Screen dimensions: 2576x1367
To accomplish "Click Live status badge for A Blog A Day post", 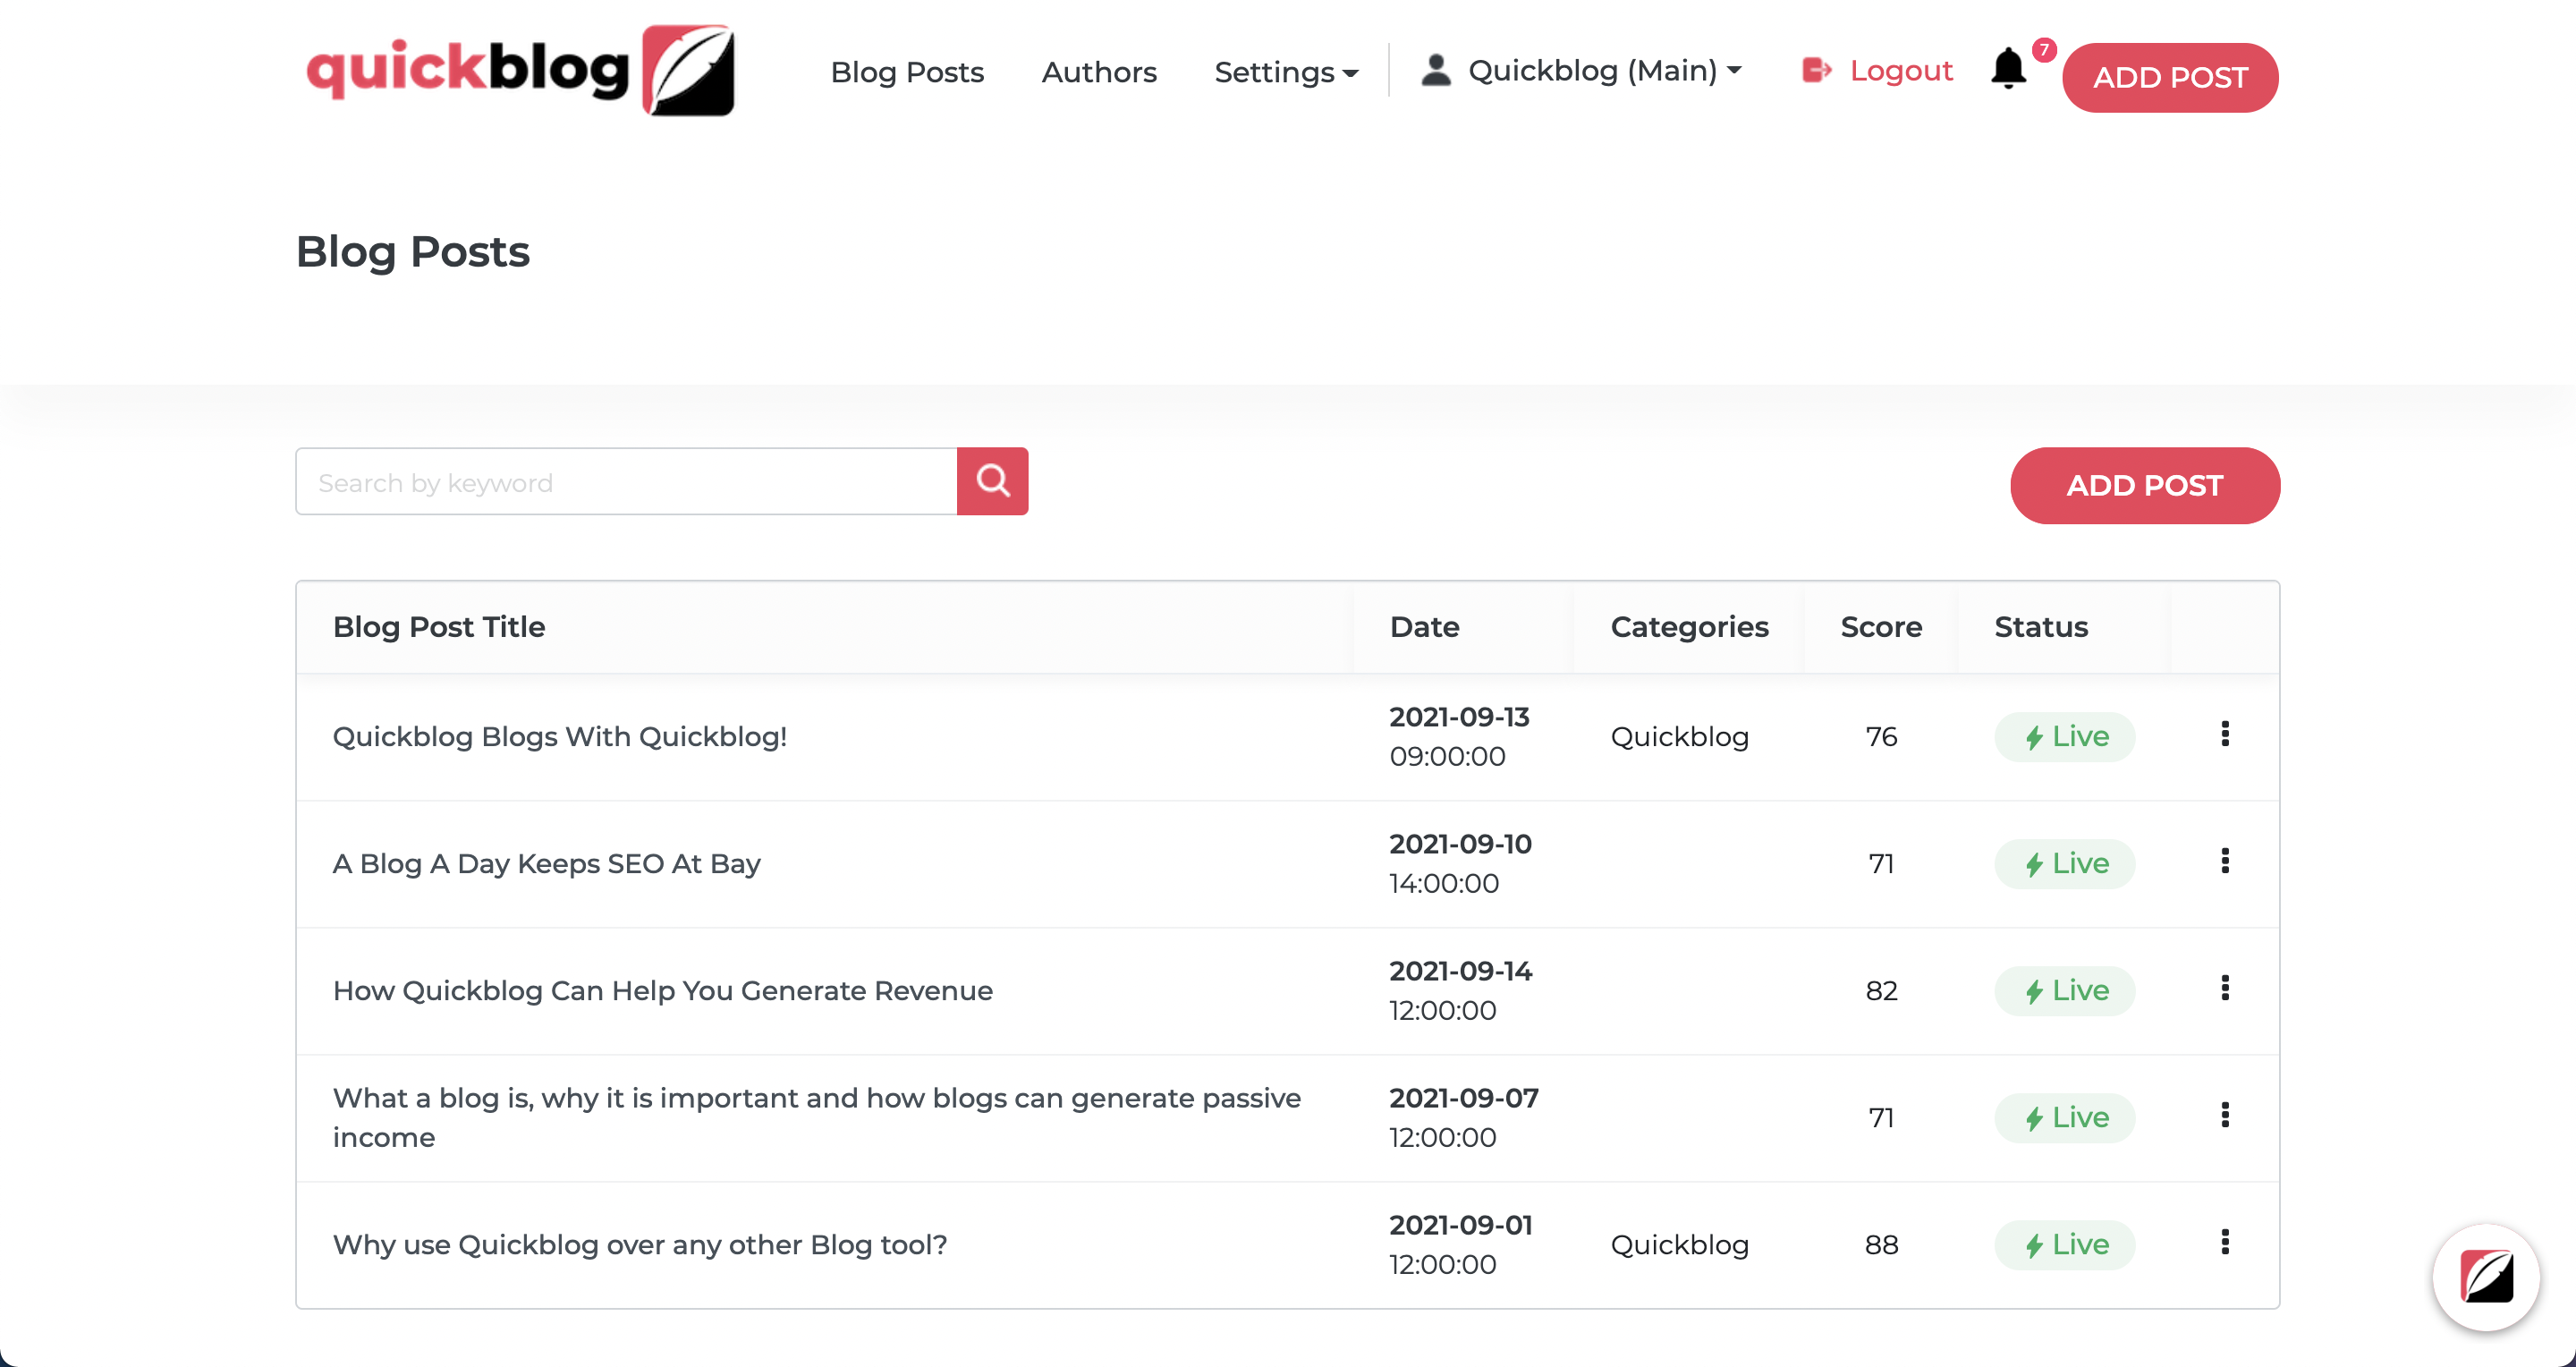I will [2065, 864].
